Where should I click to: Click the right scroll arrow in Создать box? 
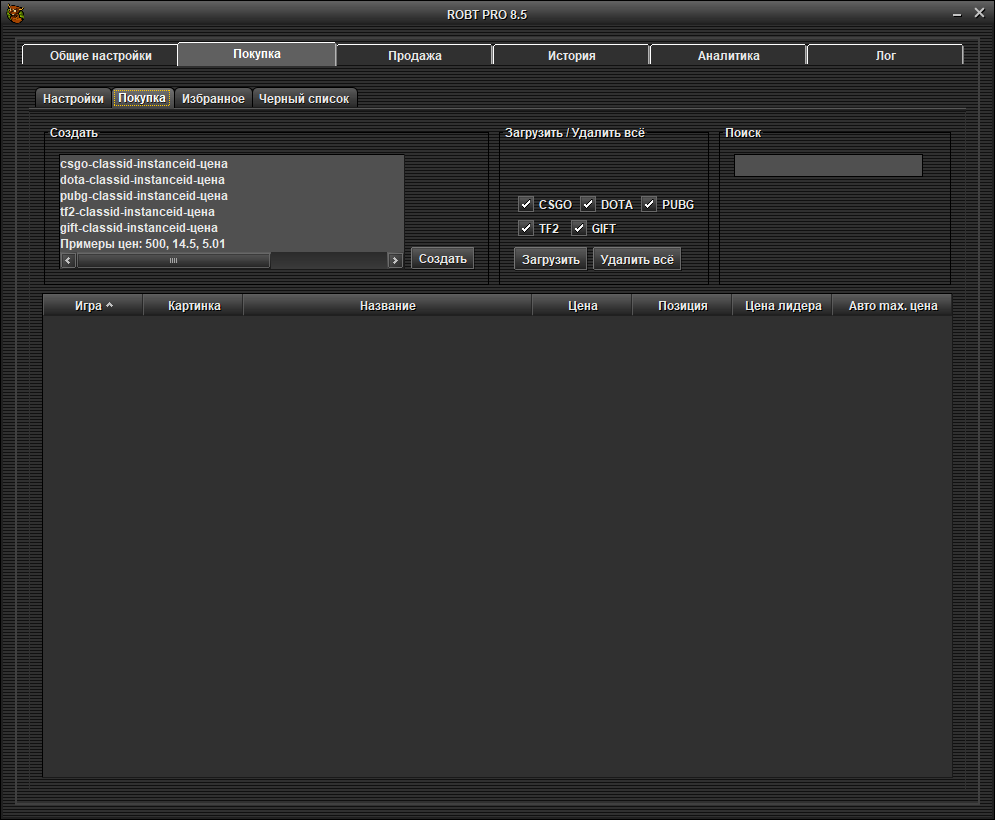click(395, 260)
